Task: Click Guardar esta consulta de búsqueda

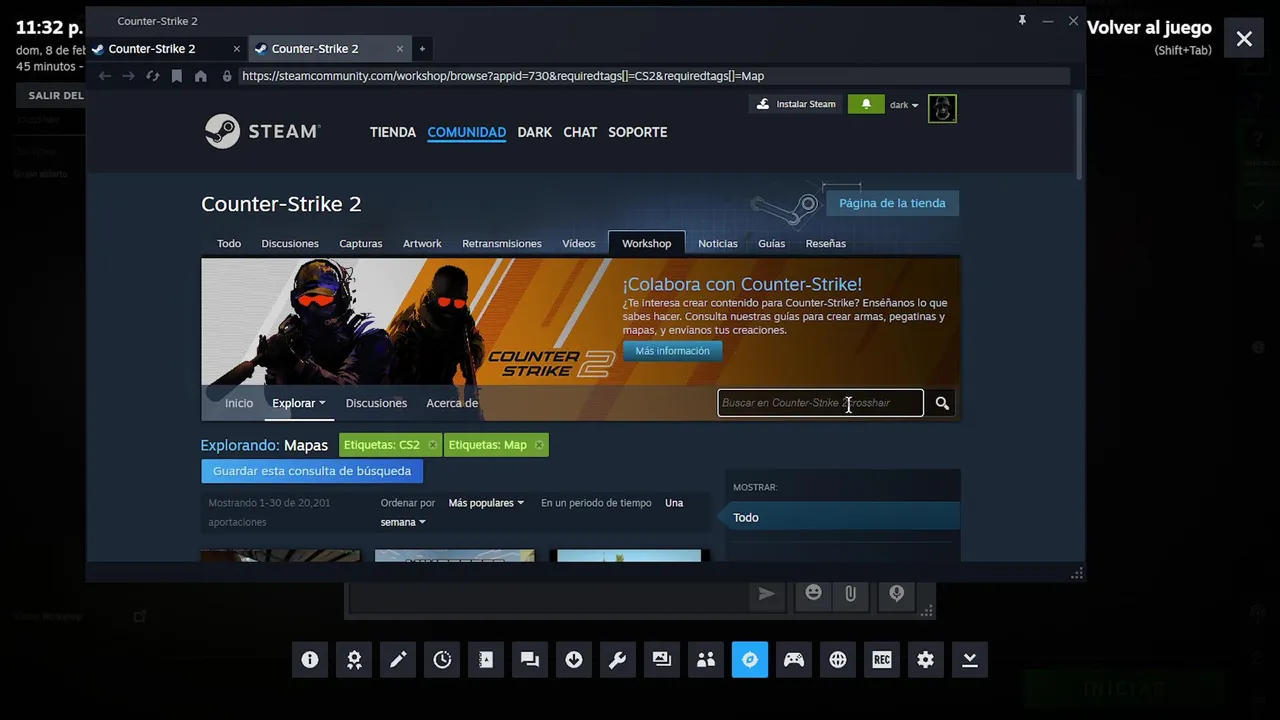Action: (312, 471)
